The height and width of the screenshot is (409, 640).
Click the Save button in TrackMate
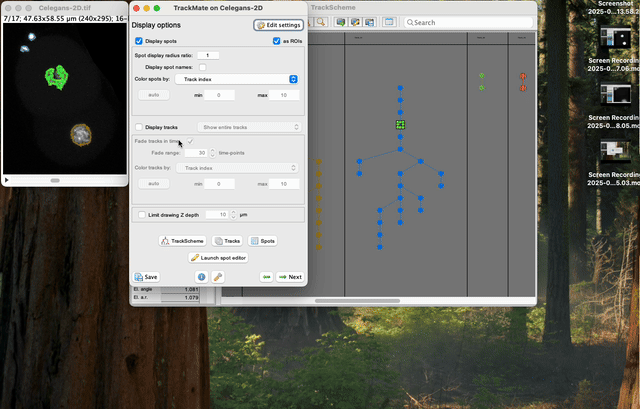pyautogui.click(x=146, y=277)
